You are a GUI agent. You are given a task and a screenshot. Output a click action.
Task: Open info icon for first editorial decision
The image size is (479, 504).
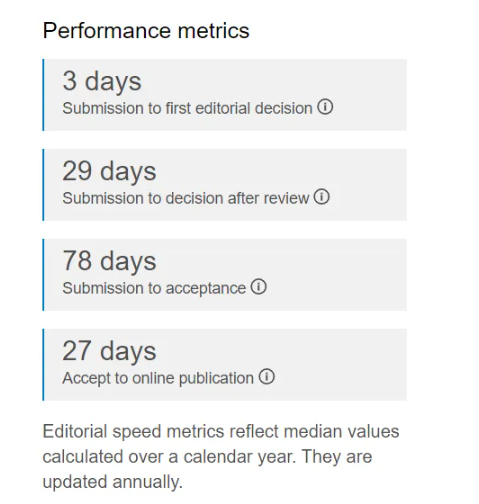pos(325,107)
